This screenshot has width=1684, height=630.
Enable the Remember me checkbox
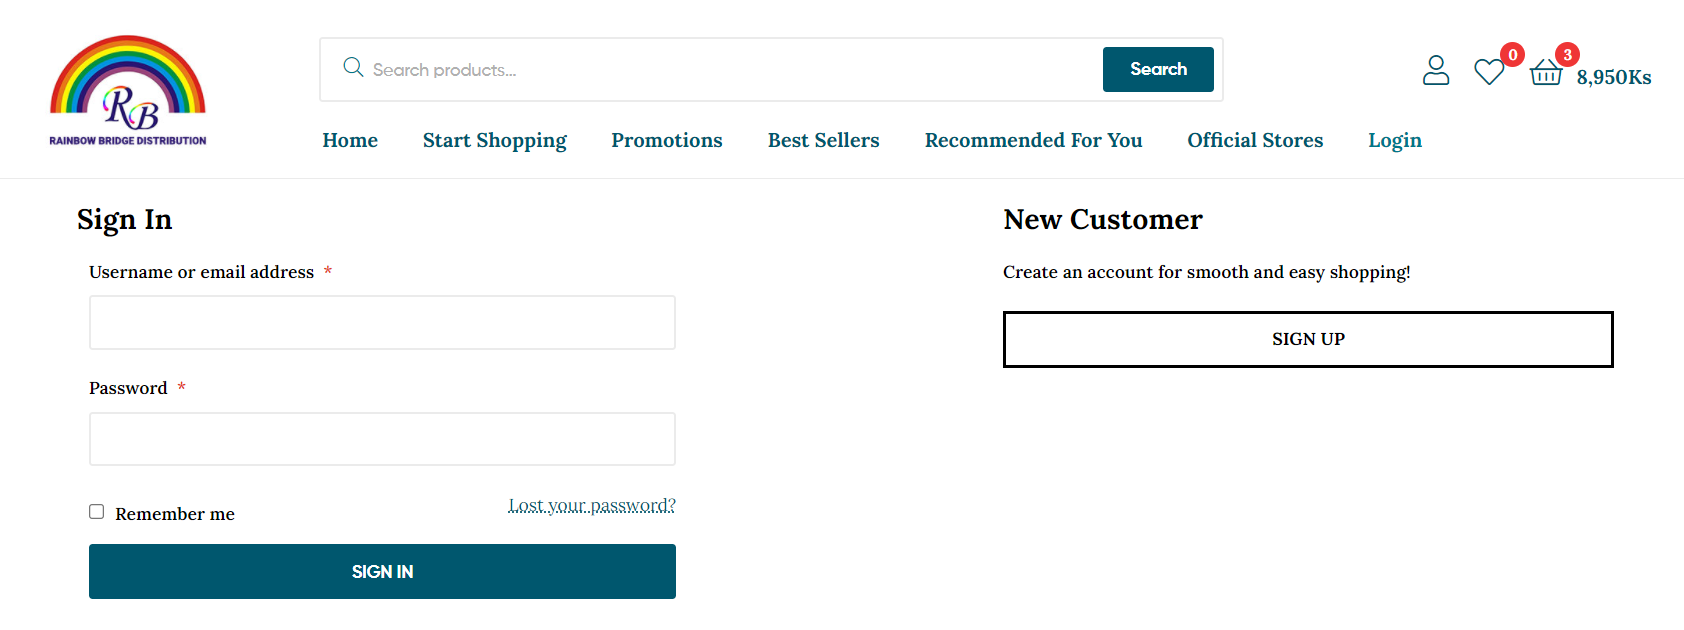(x=96, y=512)
